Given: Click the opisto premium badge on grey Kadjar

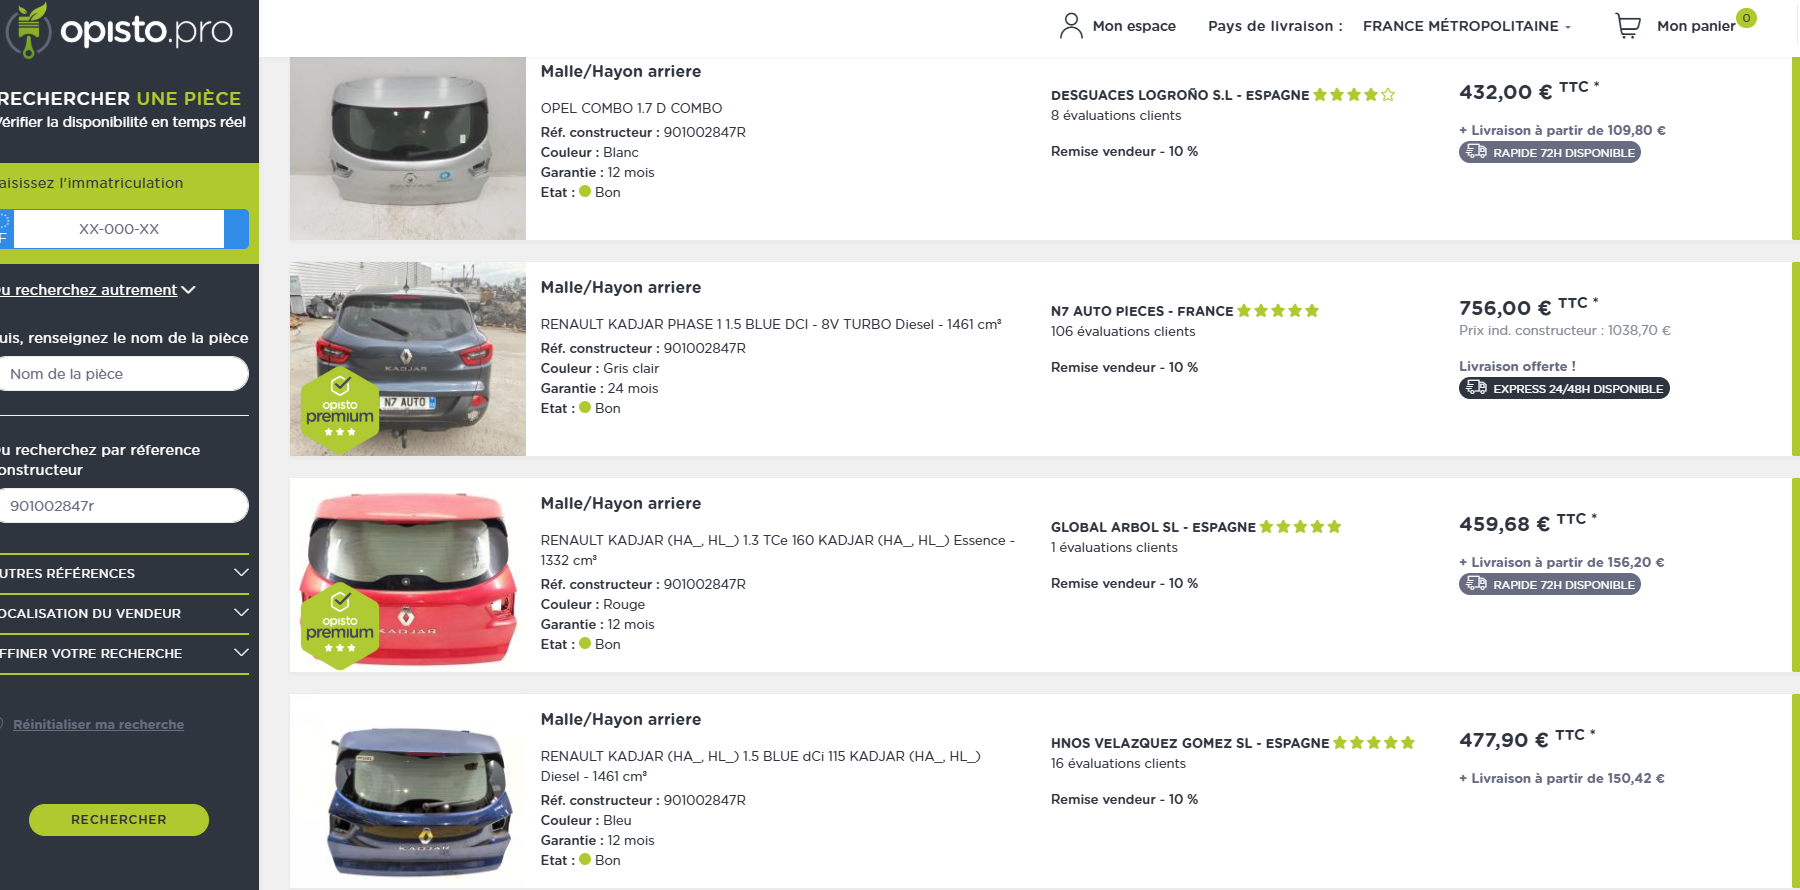Looking at the screenshot, I should tap(340, 410).
